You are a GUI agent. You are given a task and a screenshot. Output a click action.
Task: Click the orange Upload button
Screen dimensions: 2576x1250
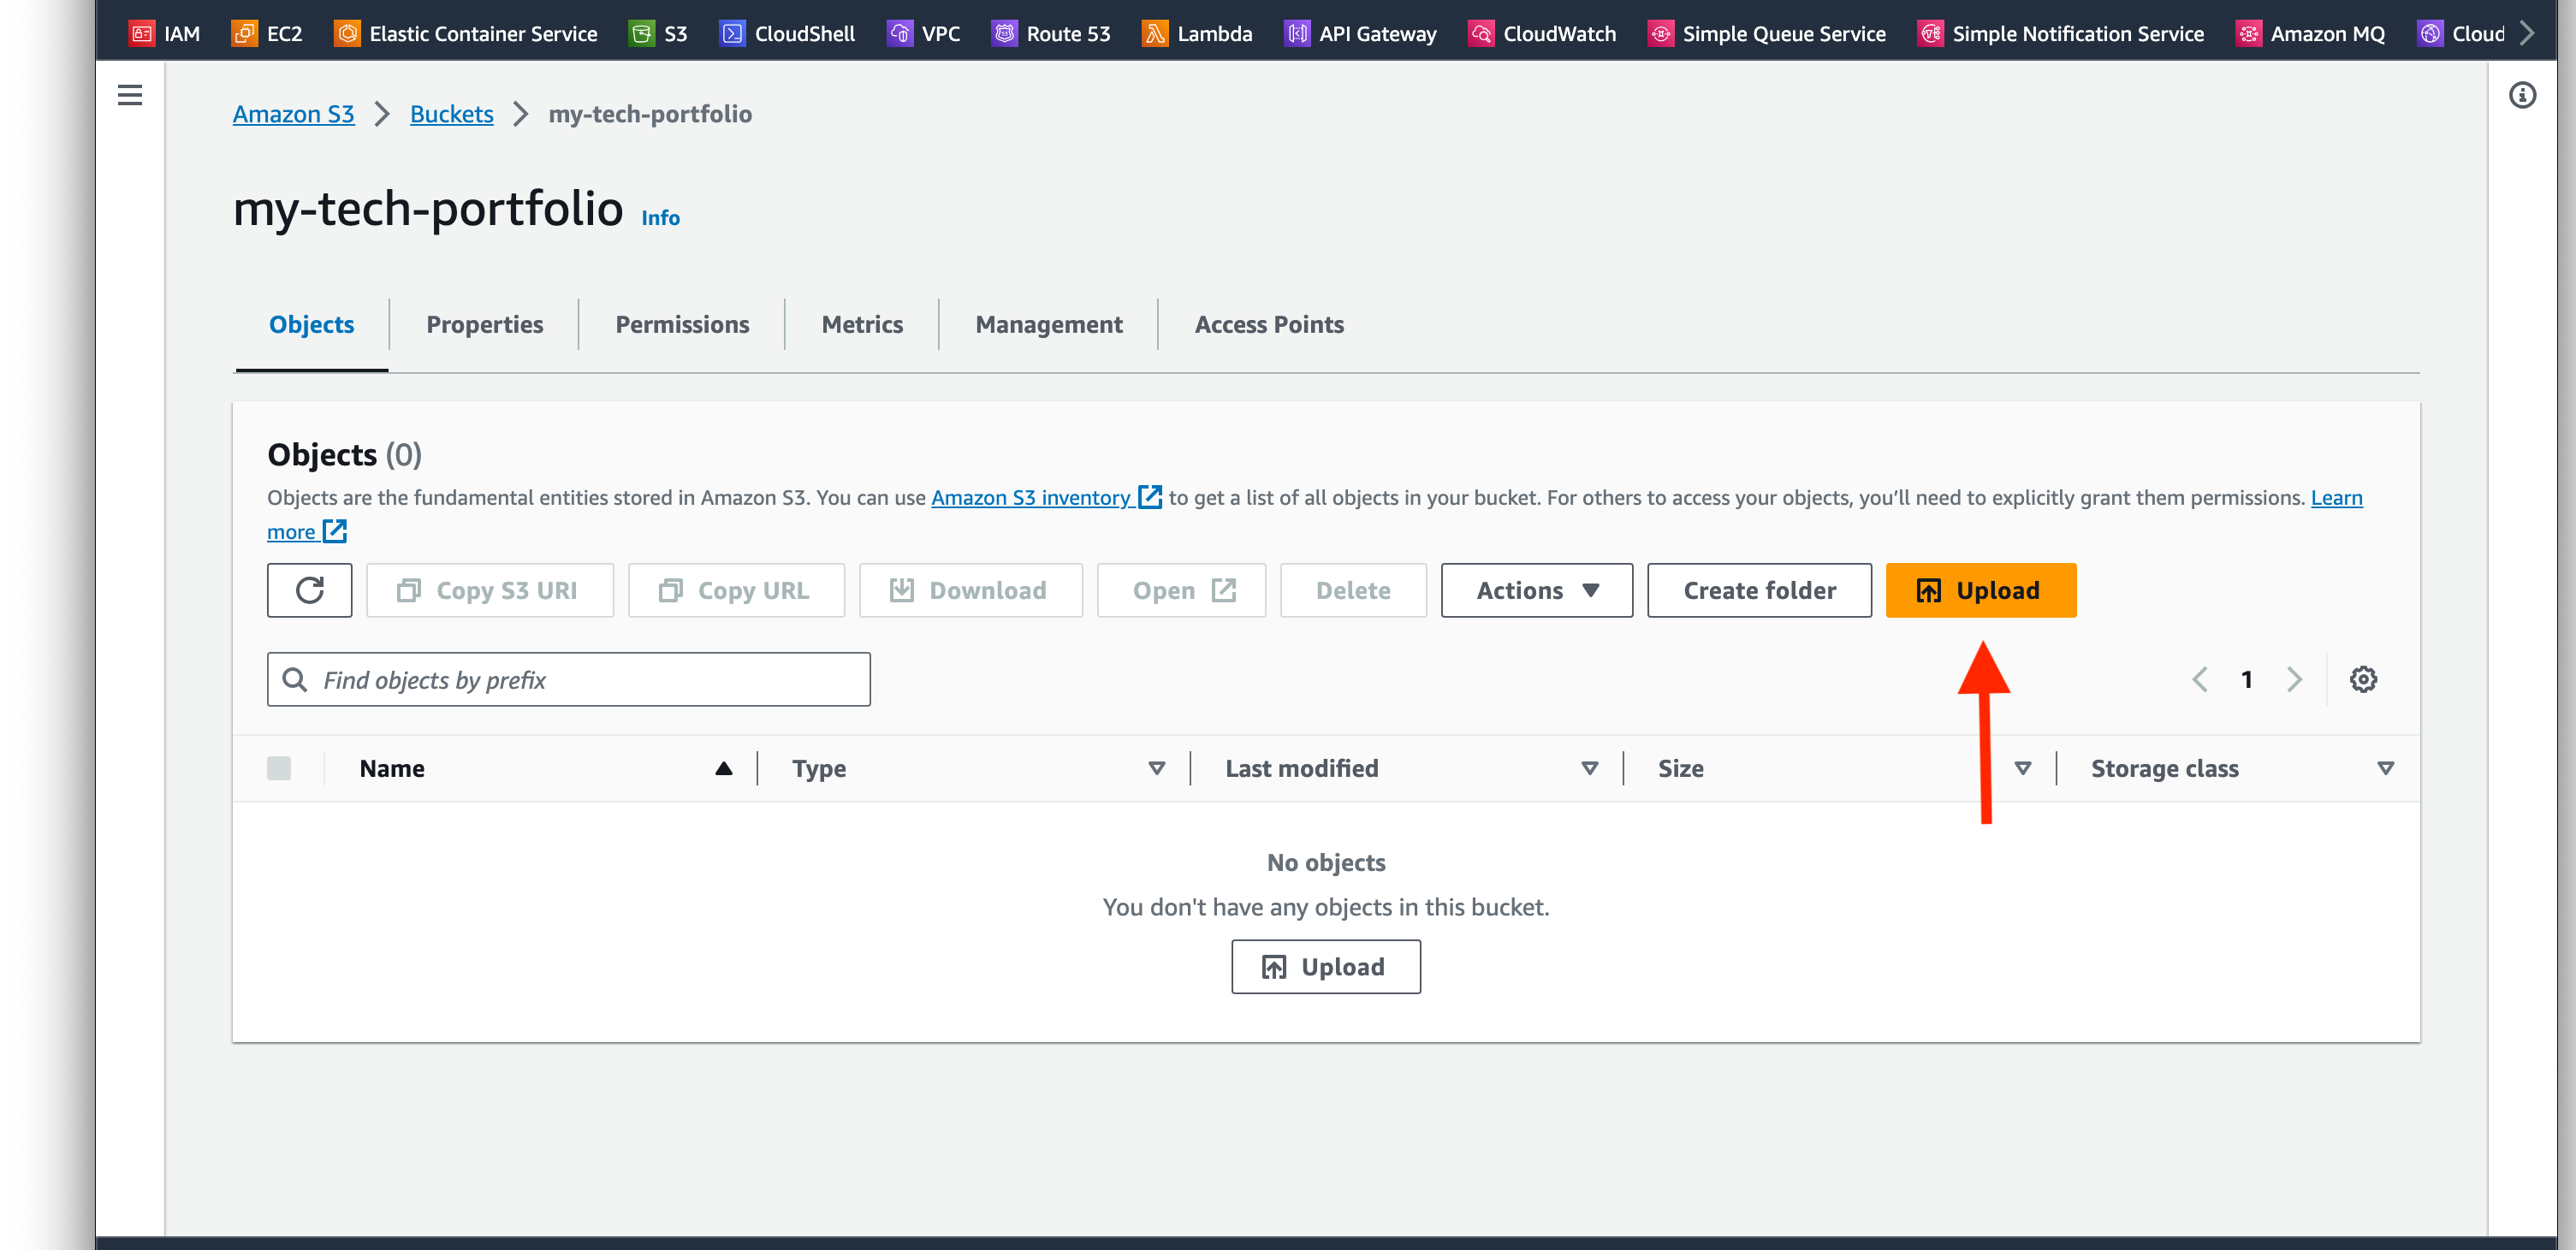(1980, 590)
